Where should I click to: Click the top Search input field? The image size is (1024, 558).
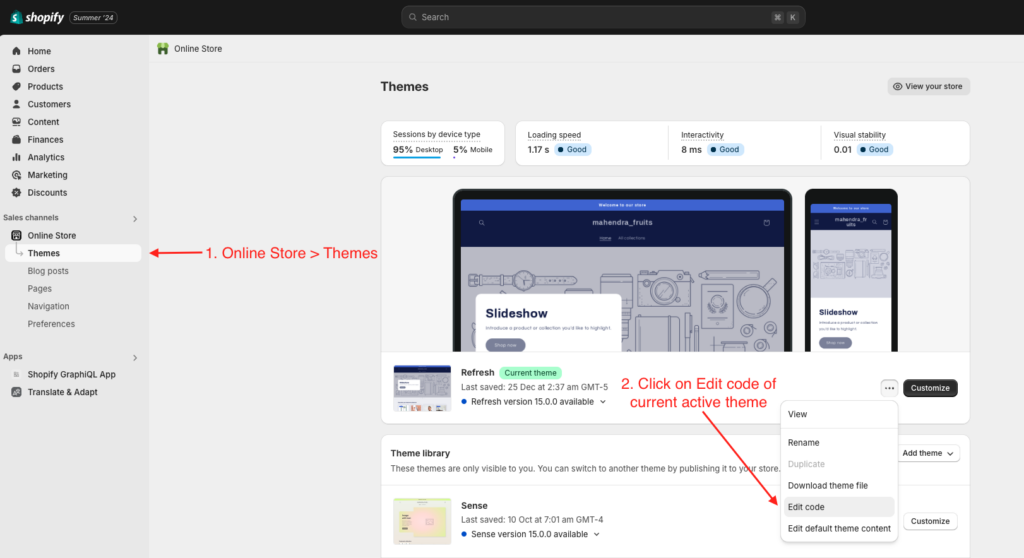[602, 17]
